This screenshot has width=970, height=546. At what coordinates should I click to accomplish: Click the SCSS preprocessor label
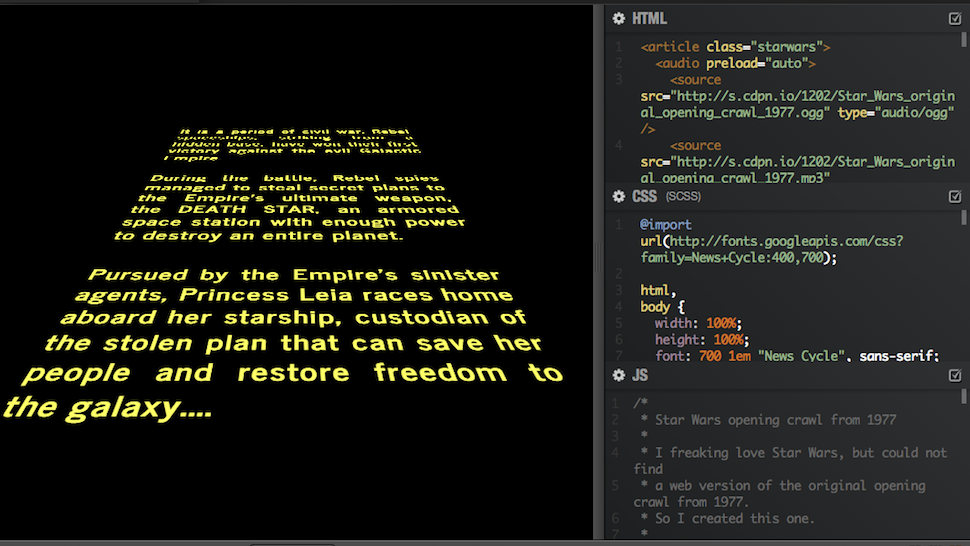(683, 197)
